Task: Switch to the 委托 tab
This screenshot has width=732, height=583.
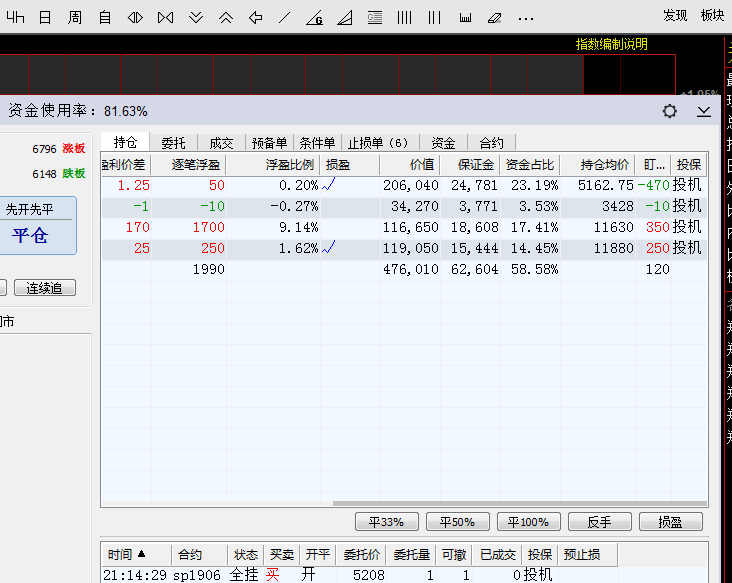Action: click(173, 143)
